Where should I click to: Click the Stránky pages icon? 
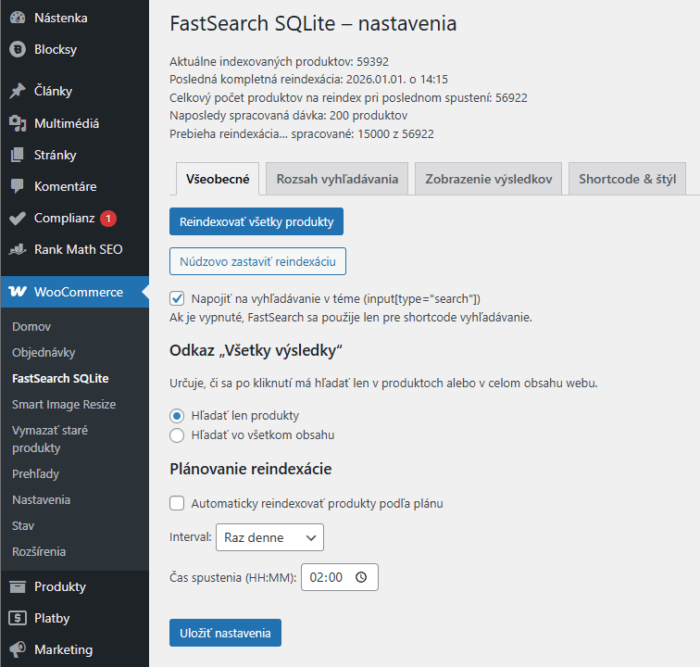(x=17, y=155)
